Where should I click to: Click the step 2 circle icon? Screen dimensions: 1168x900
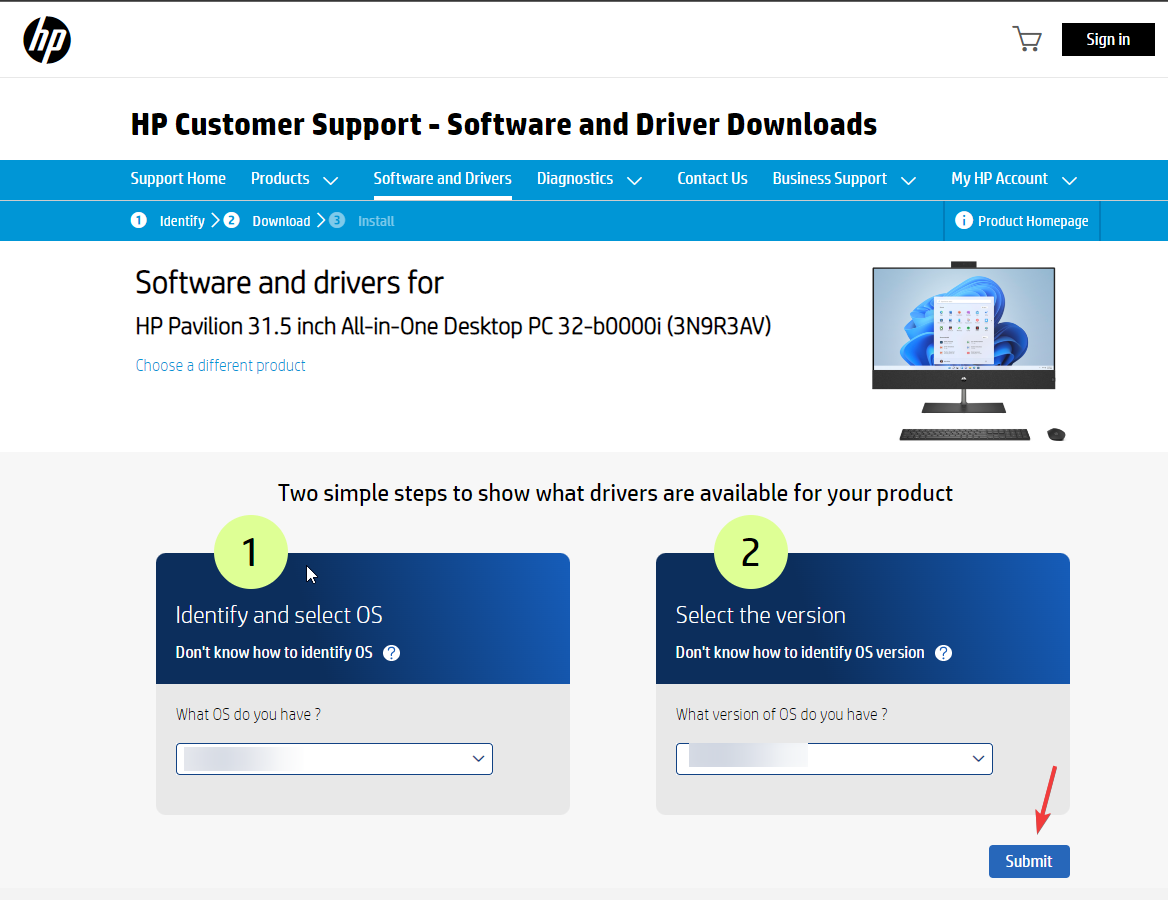pos(232,221)
